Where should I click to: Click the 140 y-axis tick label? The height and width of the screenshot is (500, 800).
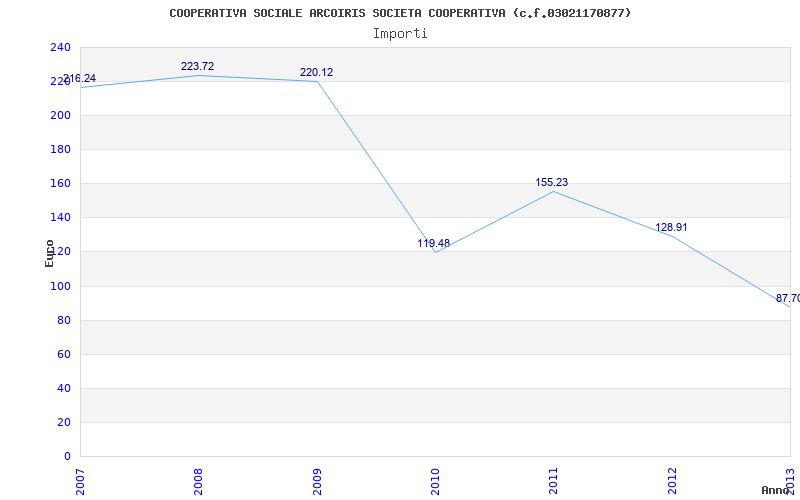(60, 217)
